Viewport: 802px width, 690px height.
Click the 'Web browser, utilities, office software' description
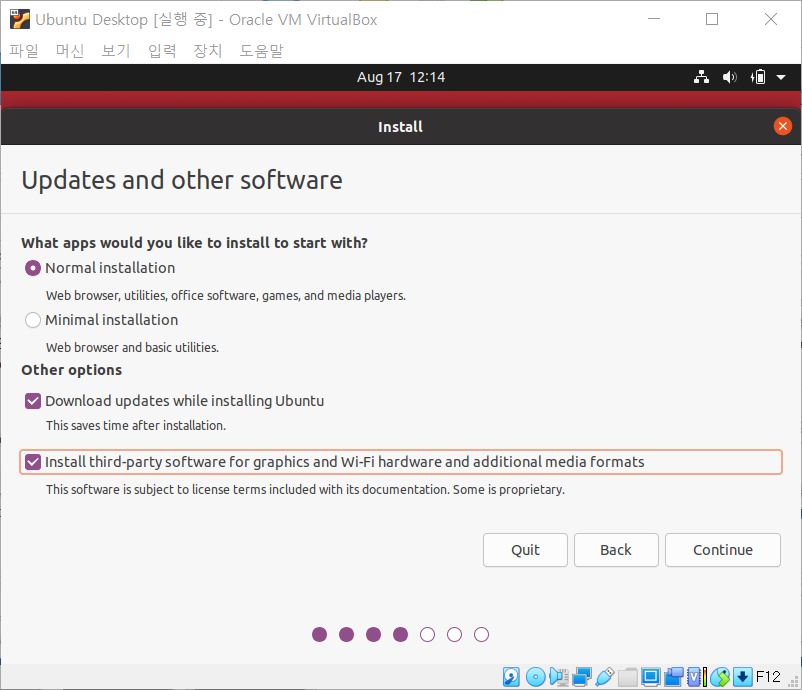[x=226, y=296]
